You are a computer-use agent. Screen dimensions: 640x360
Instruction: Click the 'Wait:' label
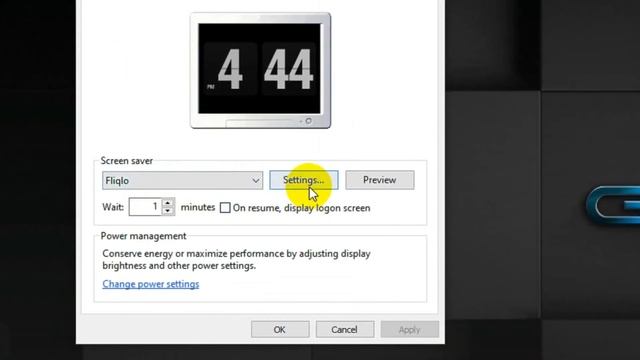113,207
